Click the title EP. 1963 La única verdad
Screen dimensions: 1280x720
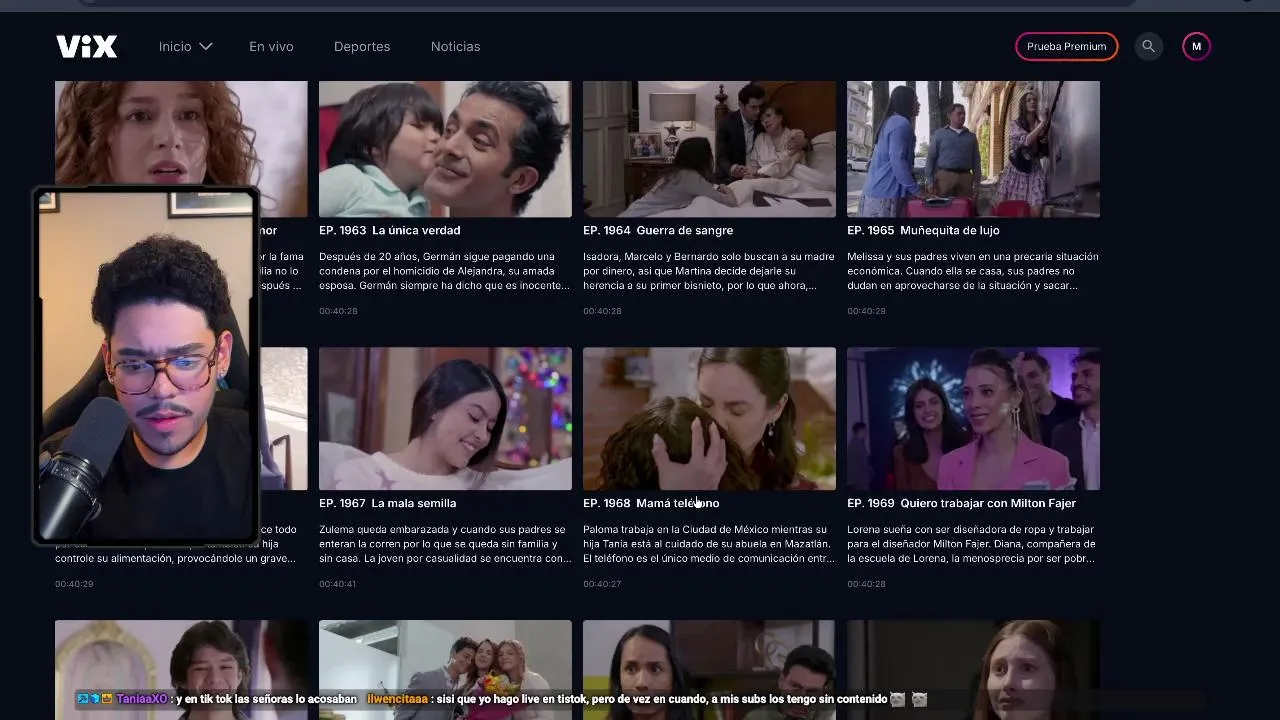point(389,230)
